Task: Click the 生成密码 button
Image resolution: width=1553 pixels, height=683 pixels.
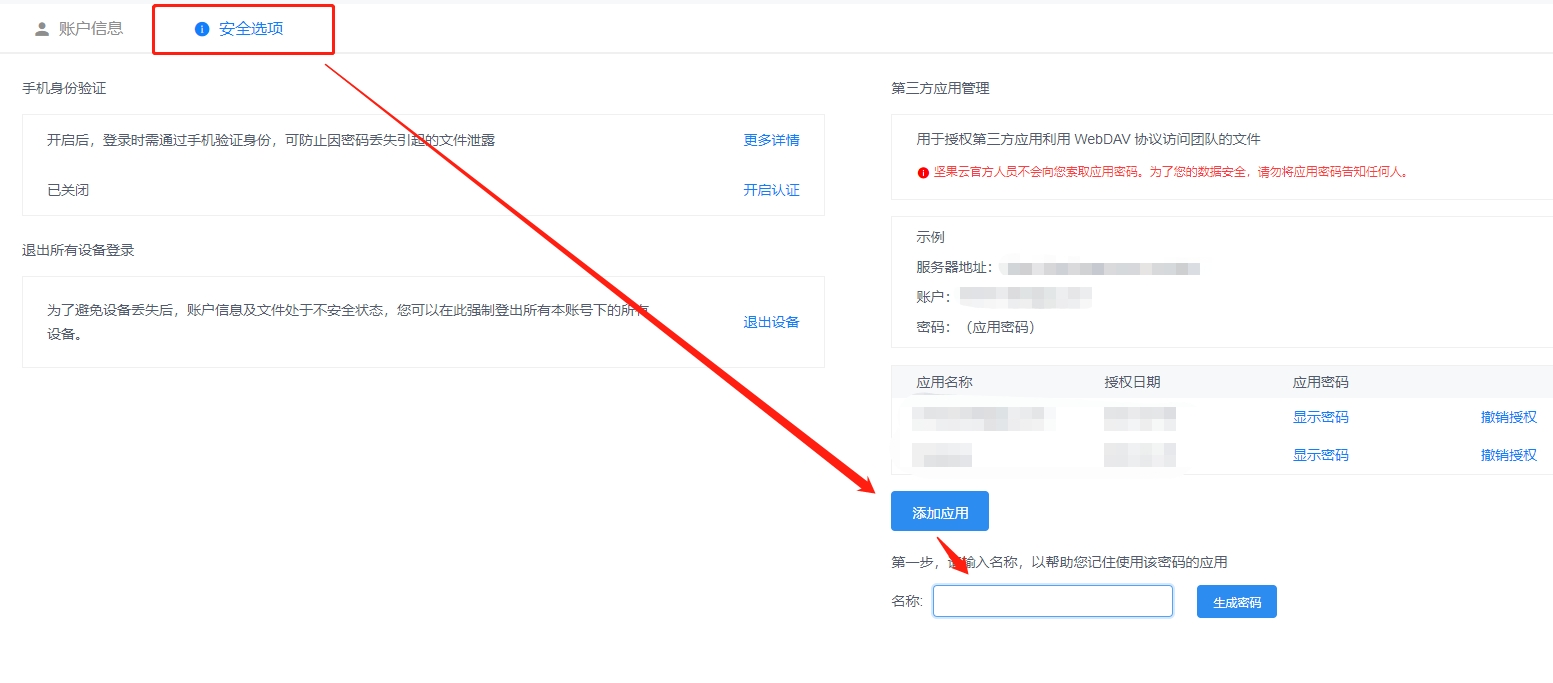Action: [1236, 602]
